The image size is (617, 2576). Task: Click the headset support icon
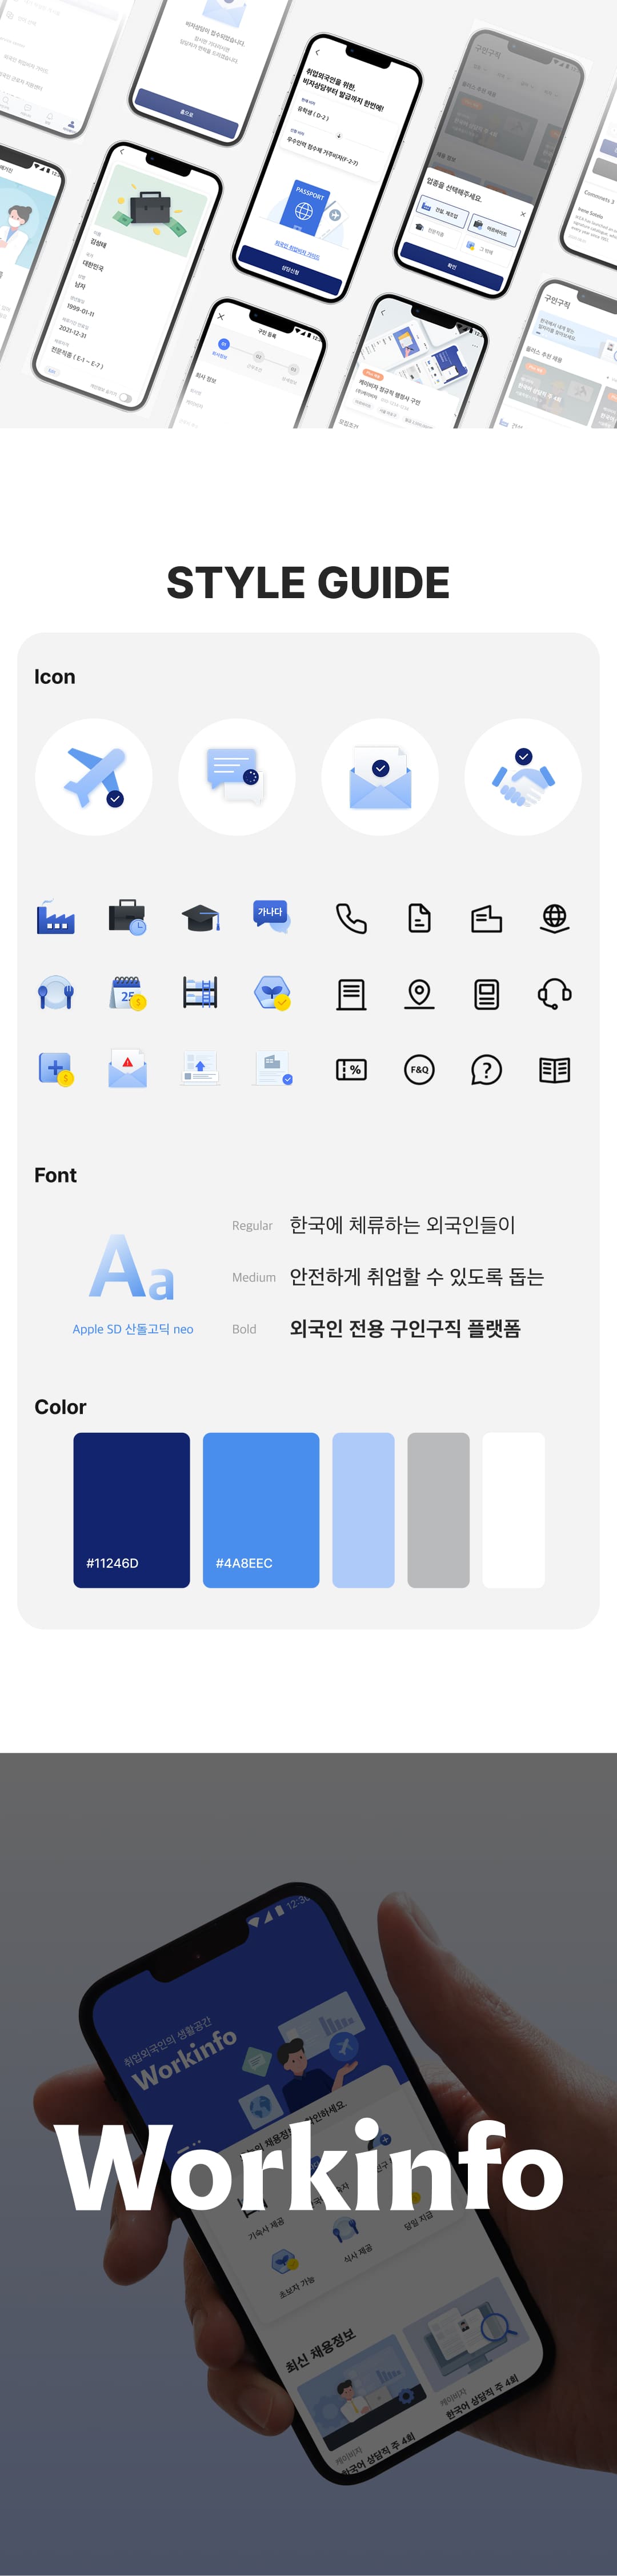click(x=555, y=994)
